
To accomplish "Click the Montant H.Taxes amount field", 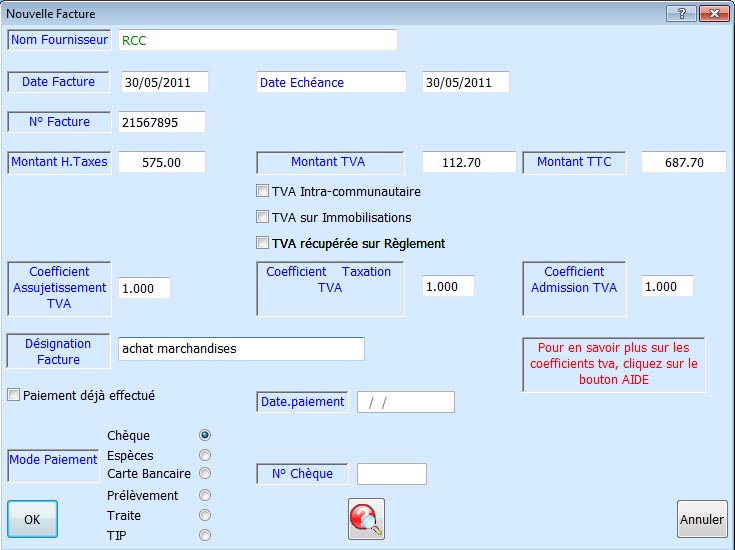I will (161, 162).
